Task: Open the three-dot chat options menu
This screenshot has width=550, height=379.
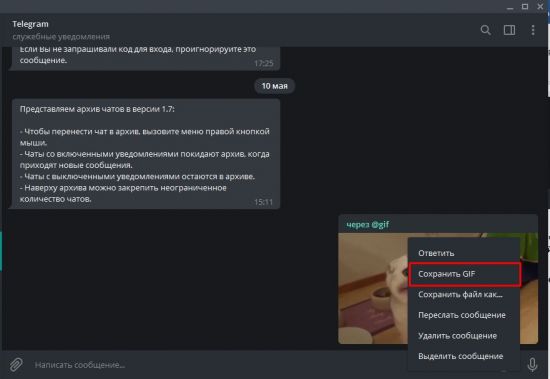Action: [x=533, y=30]
